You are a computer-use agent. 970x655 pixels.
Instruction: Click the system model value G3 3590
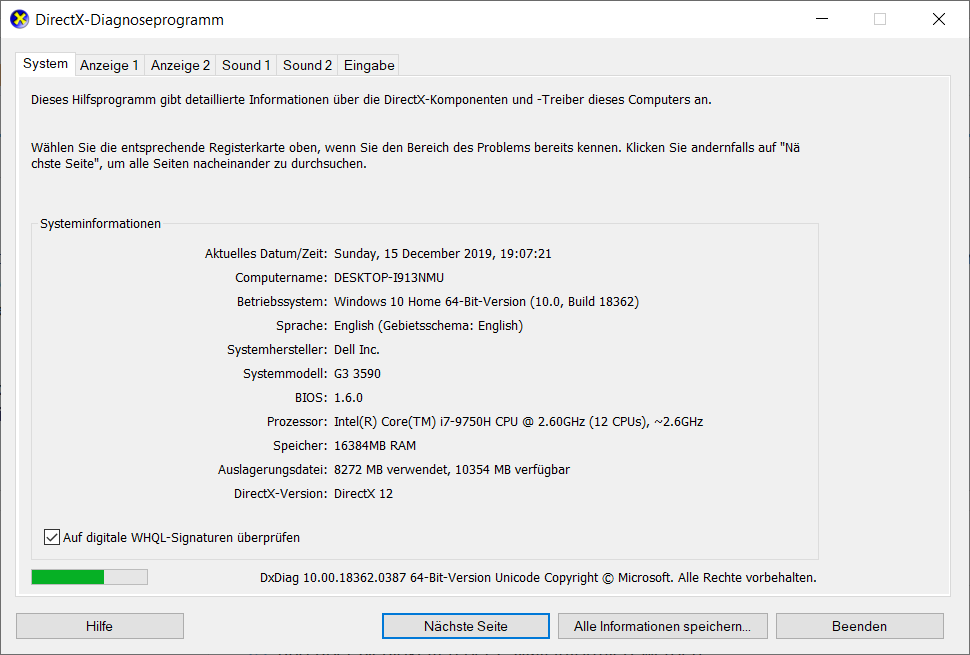pos(357,374)
